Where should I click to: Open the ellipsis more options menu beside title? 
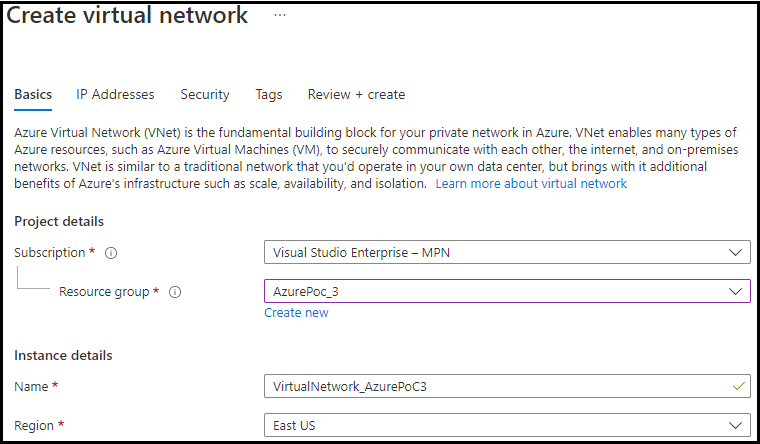click(x=279, y=15)
